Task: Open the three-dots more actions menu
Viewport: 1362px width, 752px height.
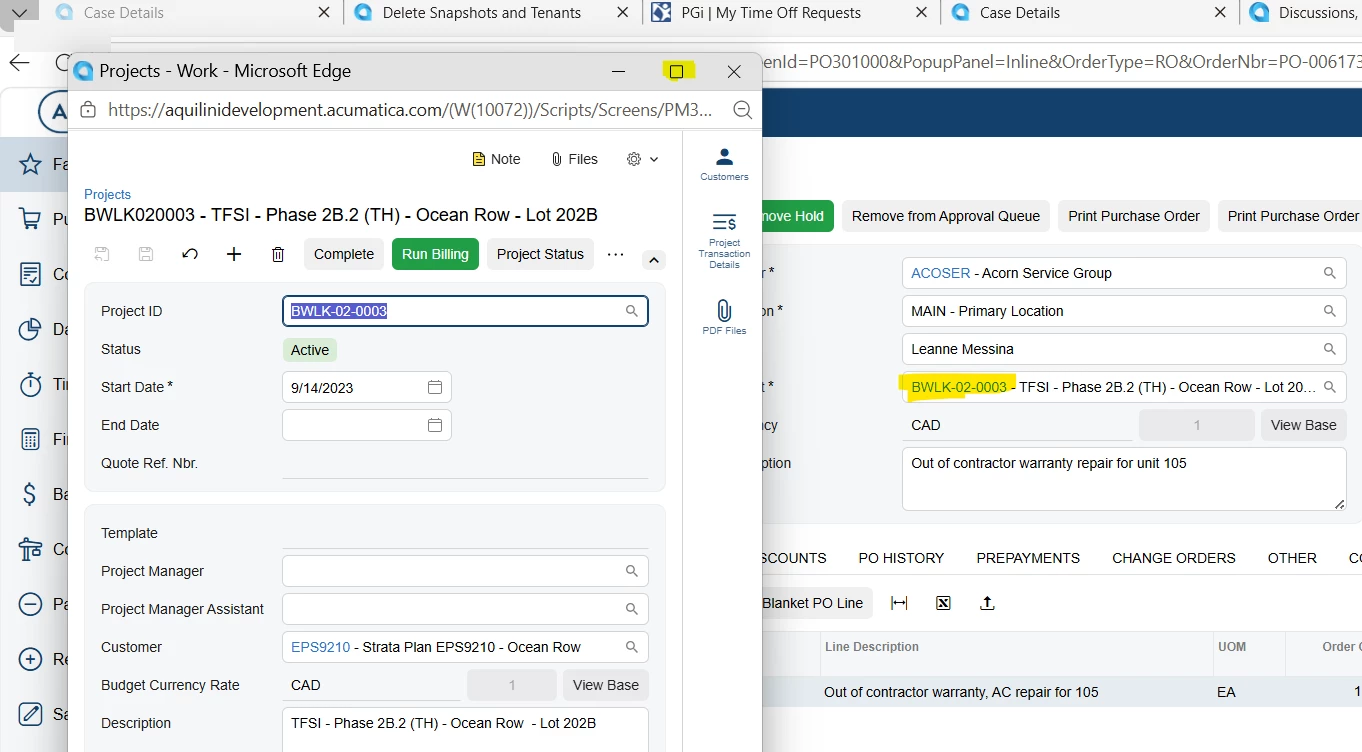Action: pyautogui.click(x=616, y=254)
